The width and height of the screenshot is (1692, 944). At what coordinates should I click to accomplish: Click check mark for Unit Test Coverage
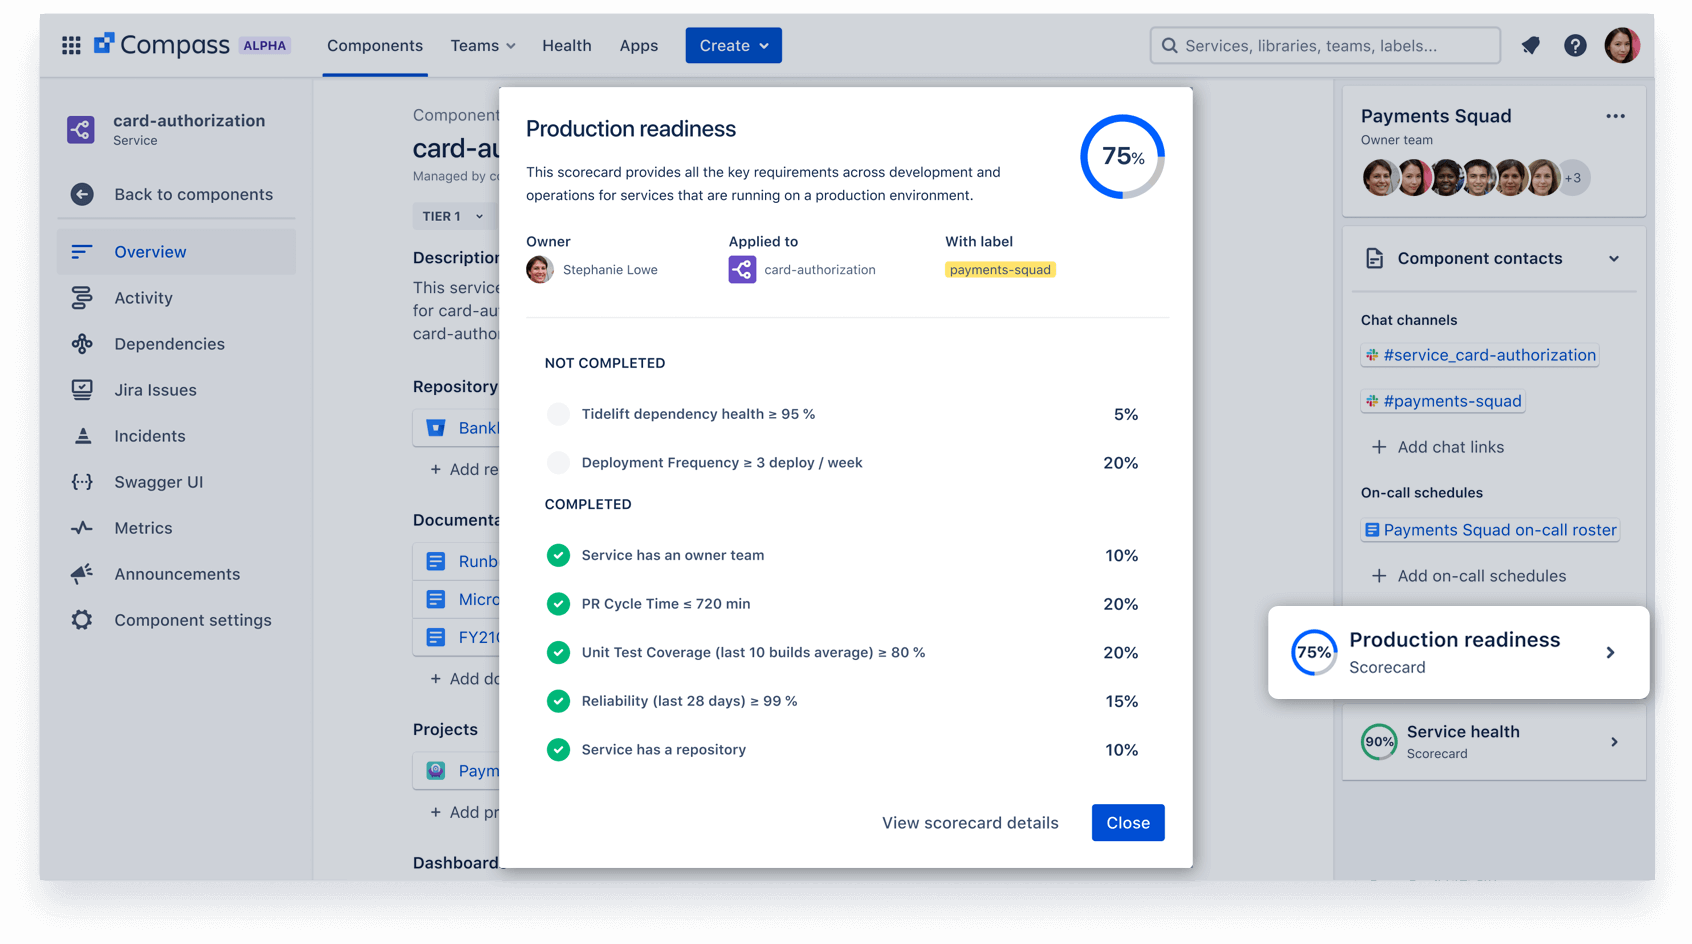(x=558, y=652)
